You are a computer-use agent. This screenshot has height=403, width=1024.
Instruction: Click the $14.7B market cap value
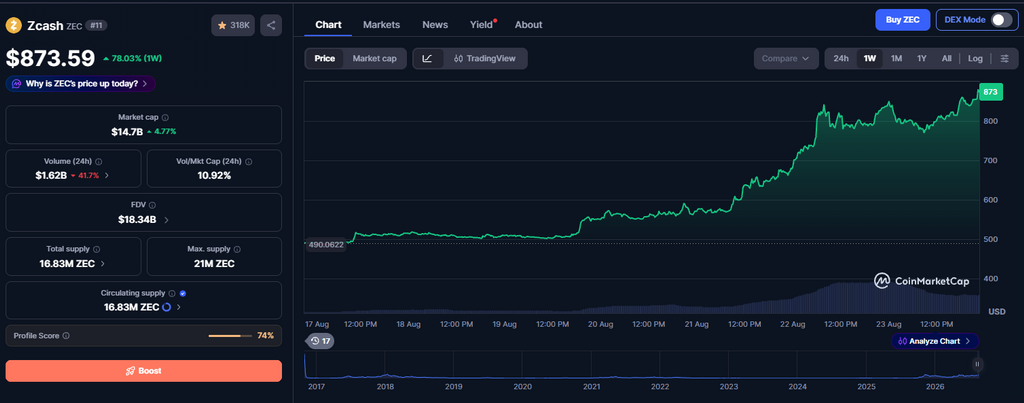127,131
